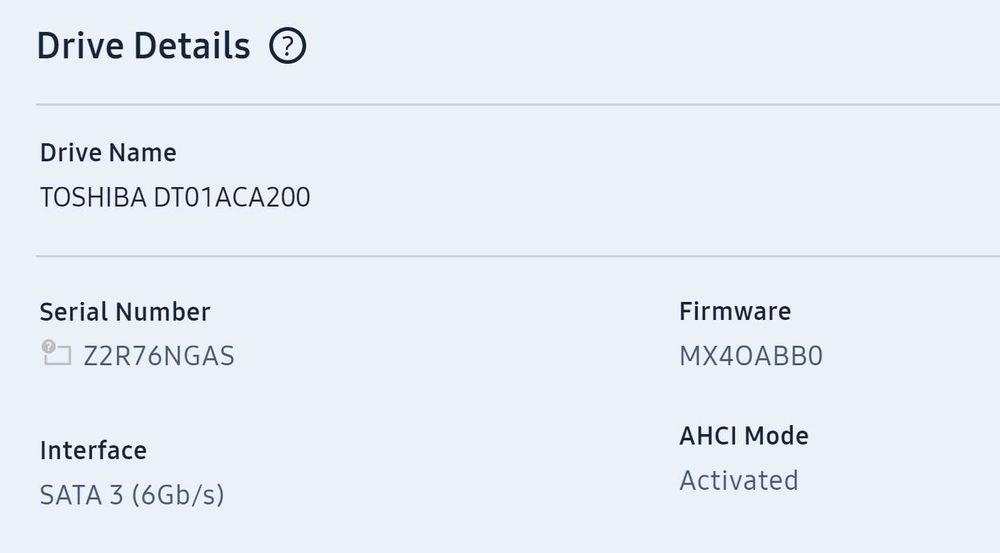Click the AHCI Mode label

744,436
